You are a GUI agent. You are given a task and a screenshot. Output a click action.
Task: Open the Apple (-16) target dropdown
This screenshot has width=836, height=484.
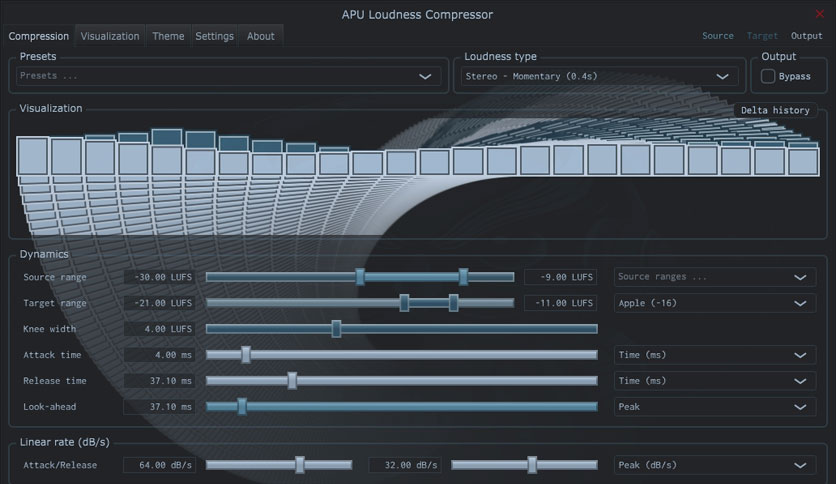714,303
